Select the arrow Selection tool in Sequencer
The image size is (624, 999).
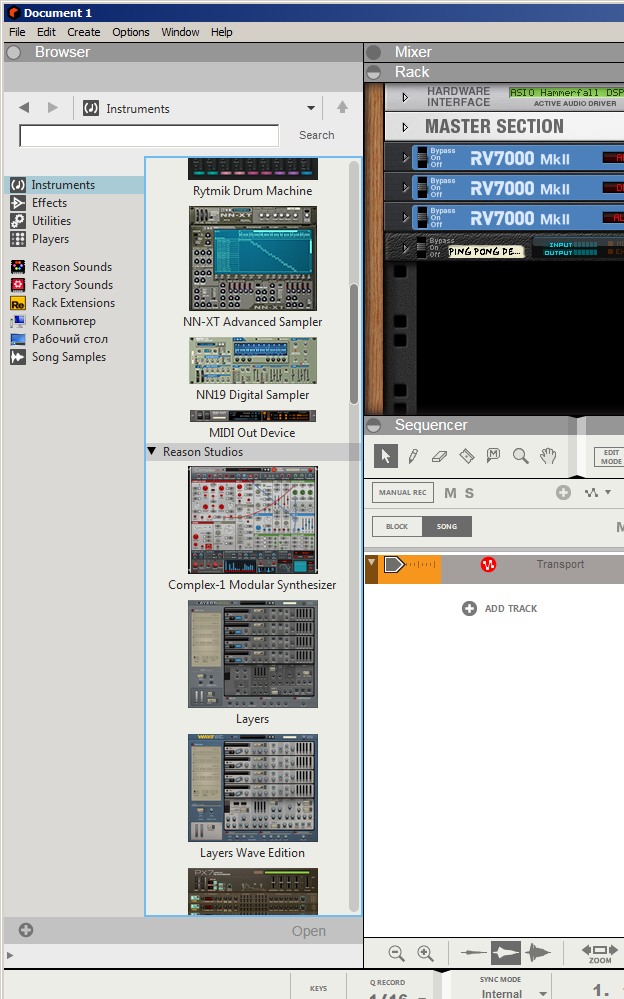click(x=386, y=456)
